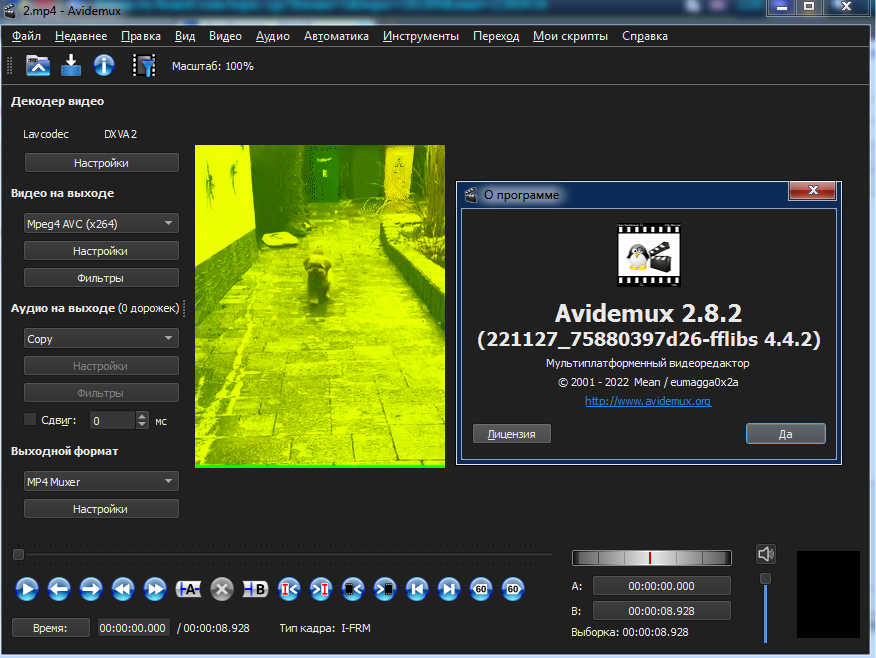Open video Фильтры button
This screenshot has width=876, height=658.
pyautogui.click(x=101, y=278)
